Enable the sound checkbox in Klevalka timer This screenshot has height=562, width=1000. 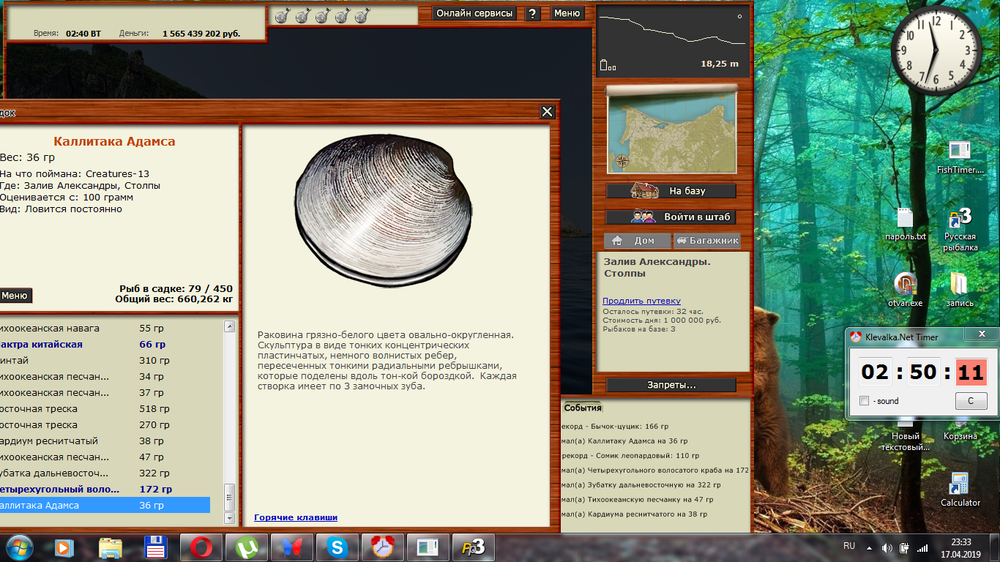coord(864,401)
